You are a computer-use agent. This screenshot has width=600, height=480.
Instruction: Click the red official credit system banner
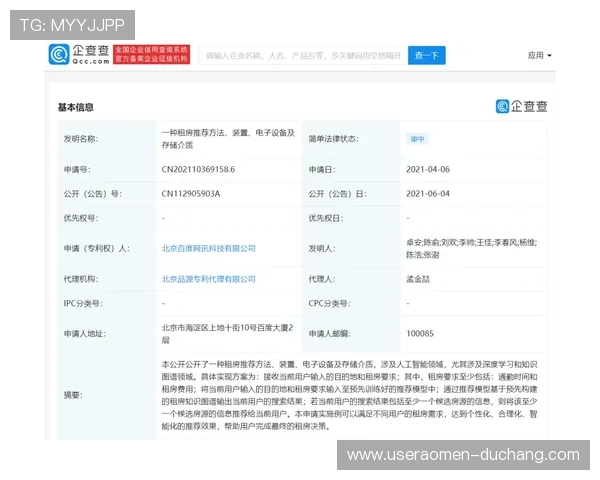[152, 54]
